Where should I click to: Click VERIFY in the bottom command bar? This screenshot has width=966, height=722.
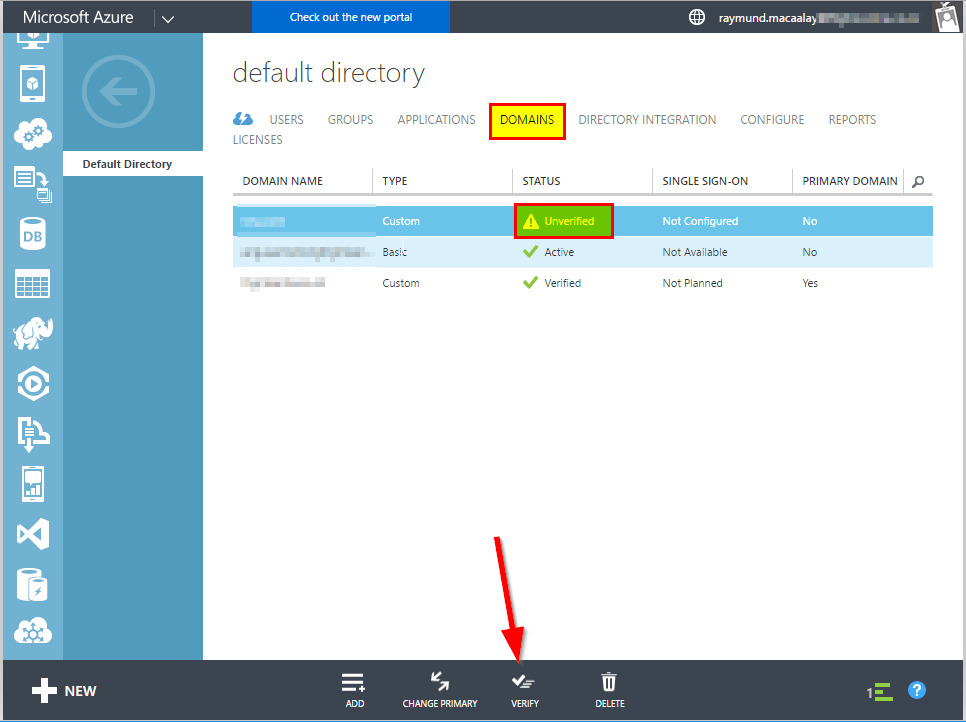pos(524,690)
